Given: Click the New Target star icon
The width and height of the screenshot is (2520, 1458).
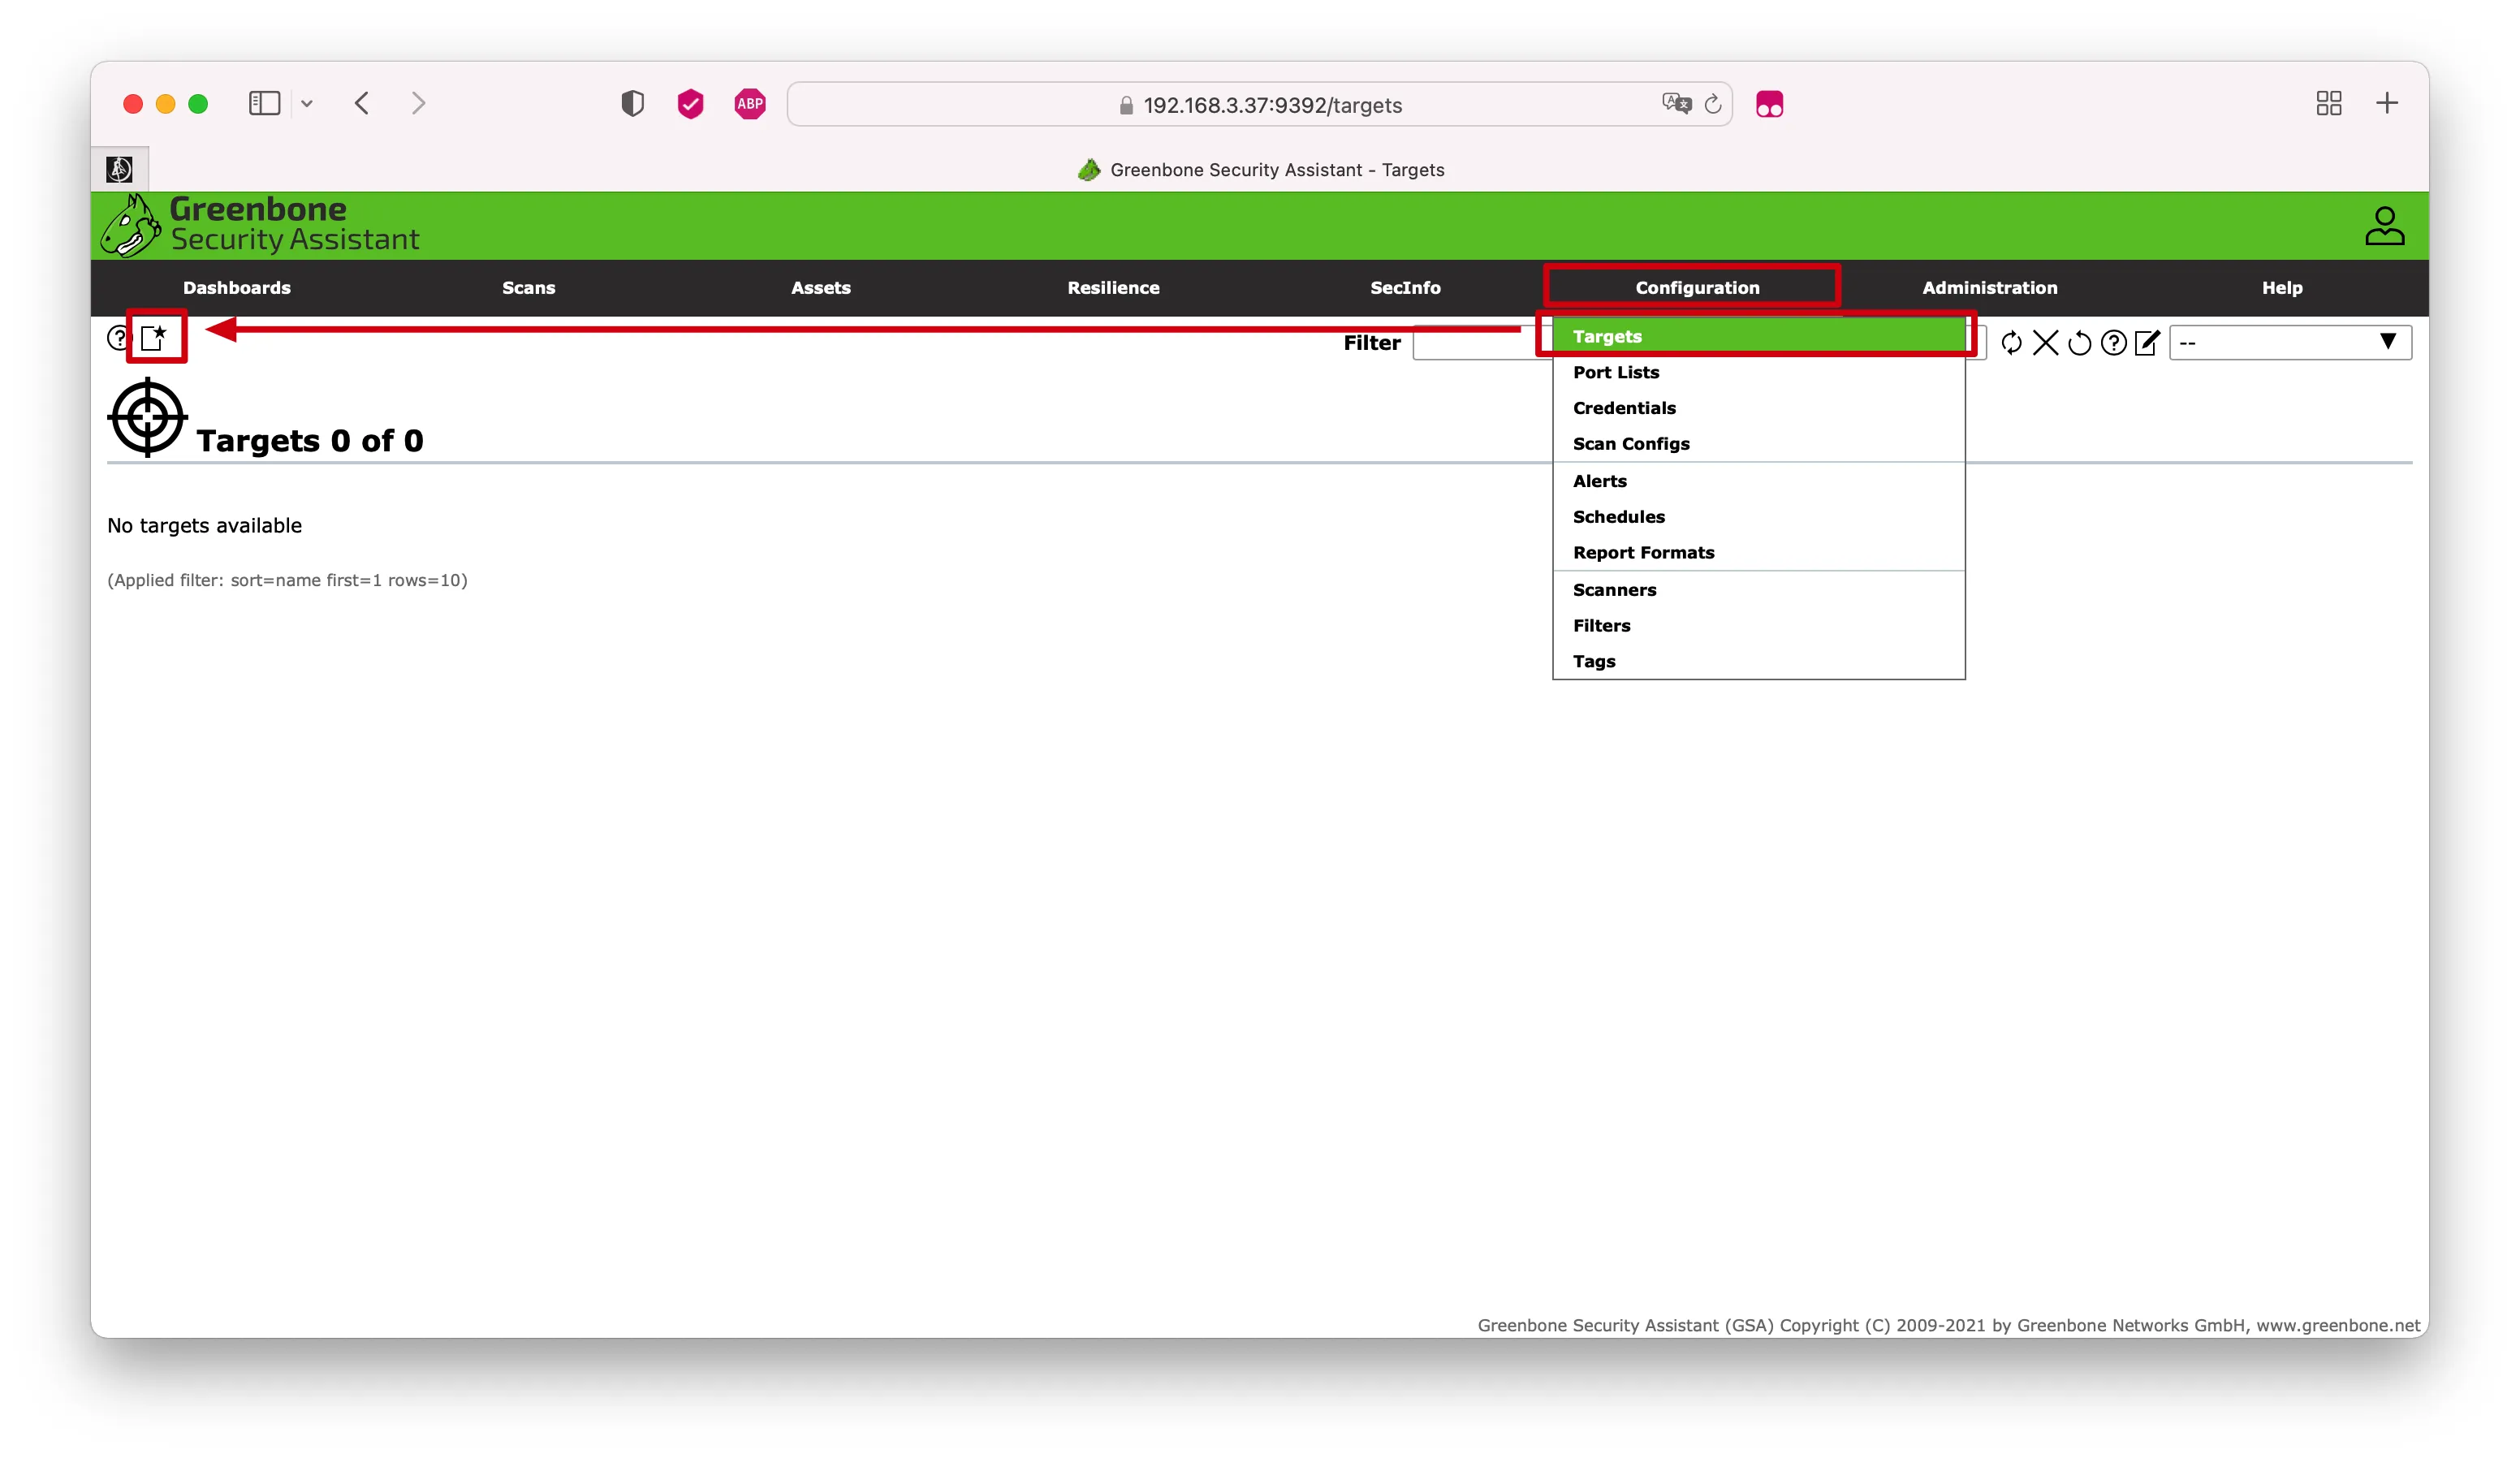Looking at the screenshot, I should coord(154,338).
